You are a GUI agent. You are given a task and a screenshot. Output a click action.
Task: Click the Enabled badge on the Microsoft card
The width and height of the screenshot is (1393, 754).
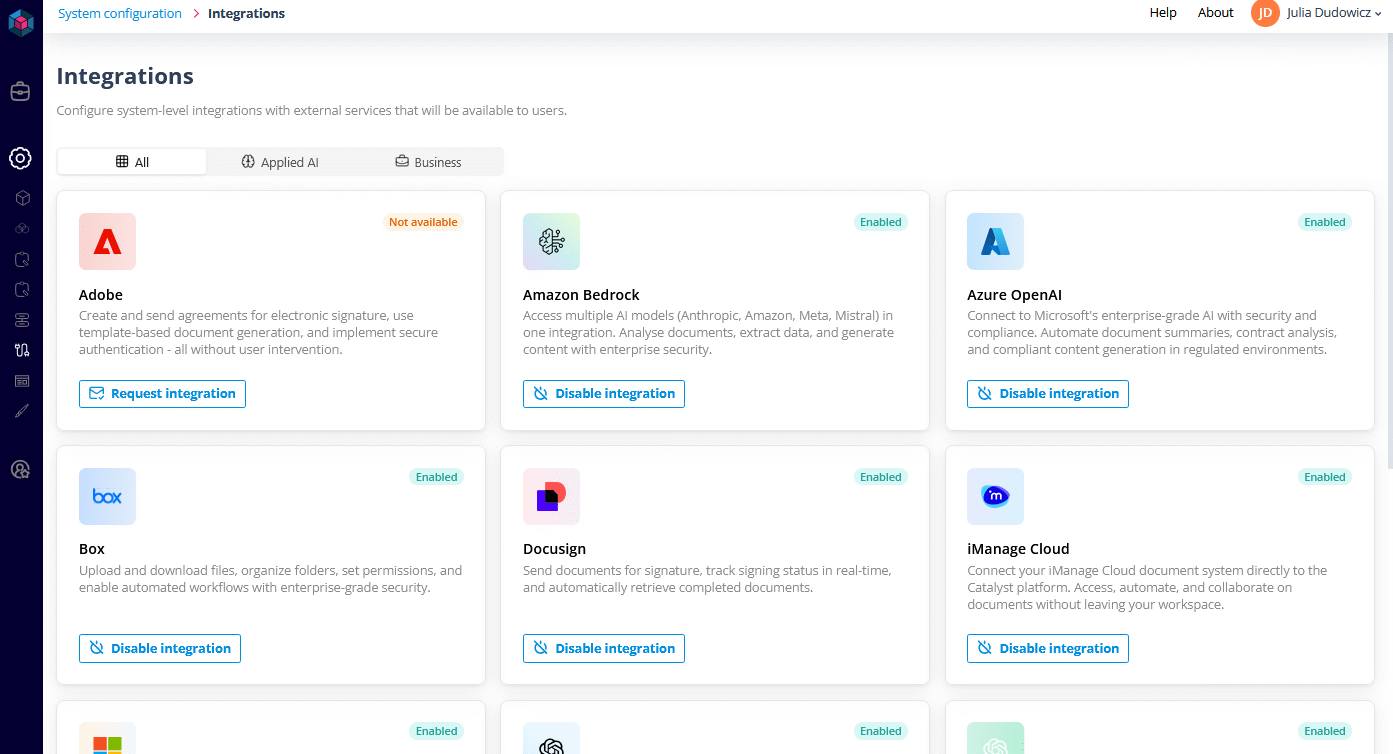pyautogui.click(x=437, y=731)
